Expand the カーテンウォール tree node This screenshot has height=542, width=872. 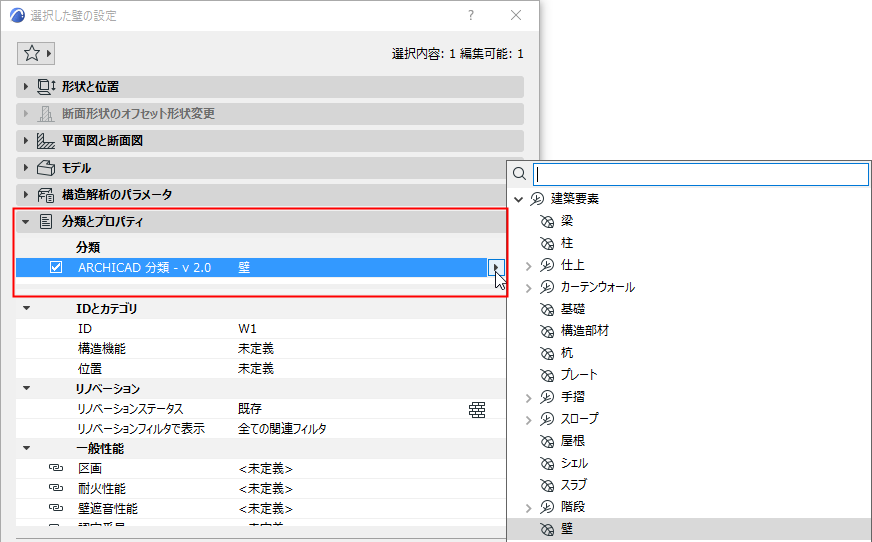(x=528, y=288)
